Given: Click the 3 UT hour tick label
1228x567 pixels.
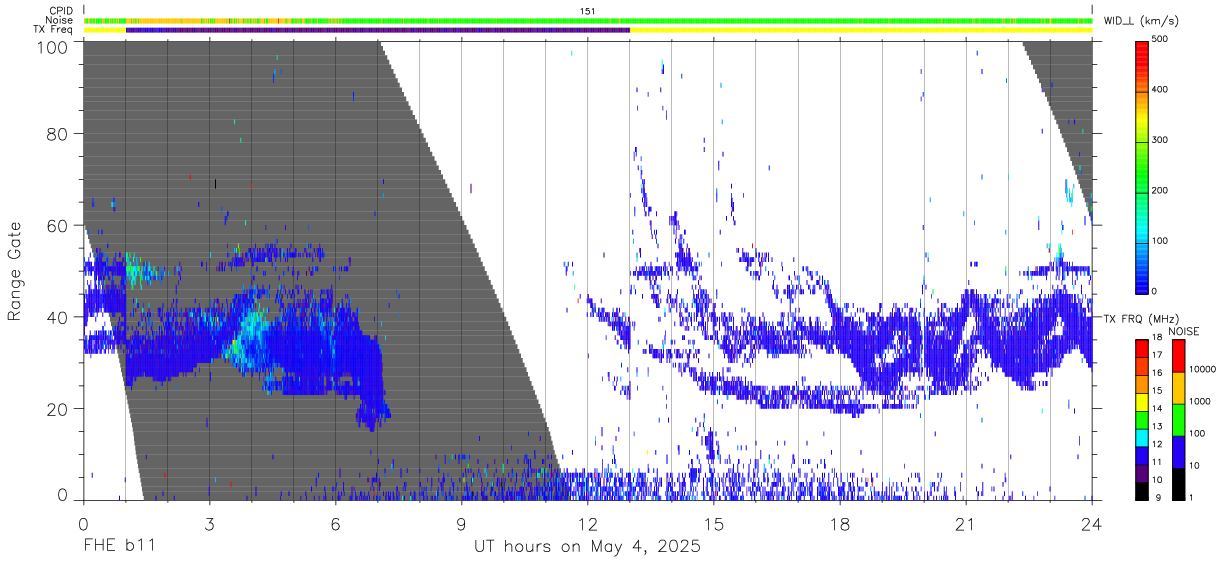Looking at the screenshot, I should point(209,524).
